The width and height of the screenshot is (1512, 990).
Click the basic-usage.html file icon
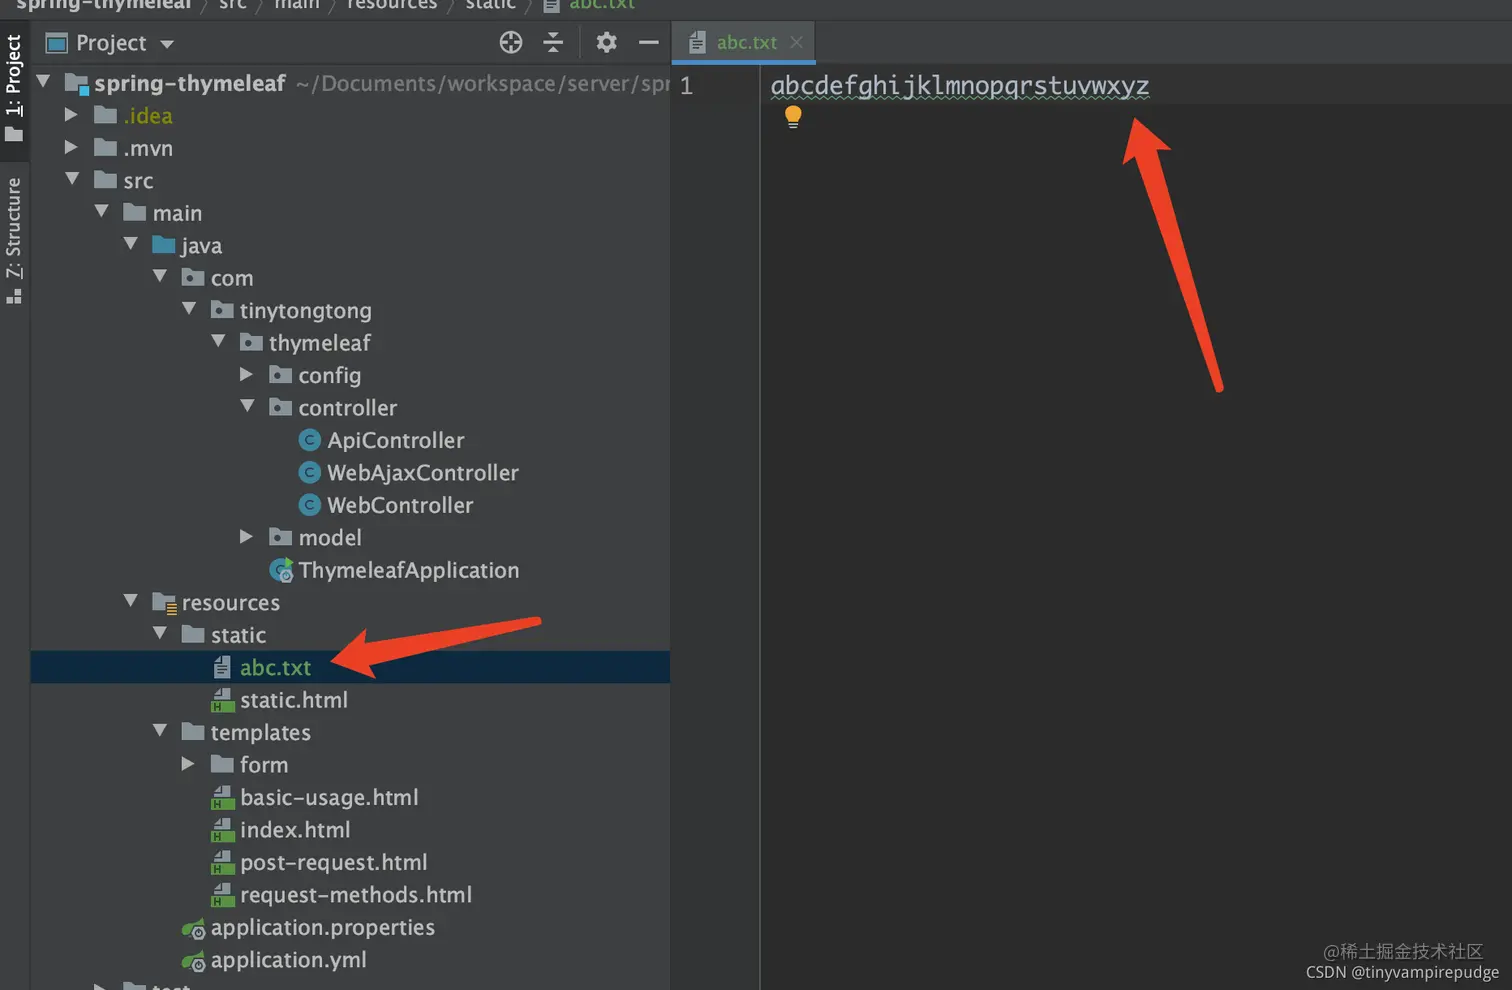coord(222,797)
